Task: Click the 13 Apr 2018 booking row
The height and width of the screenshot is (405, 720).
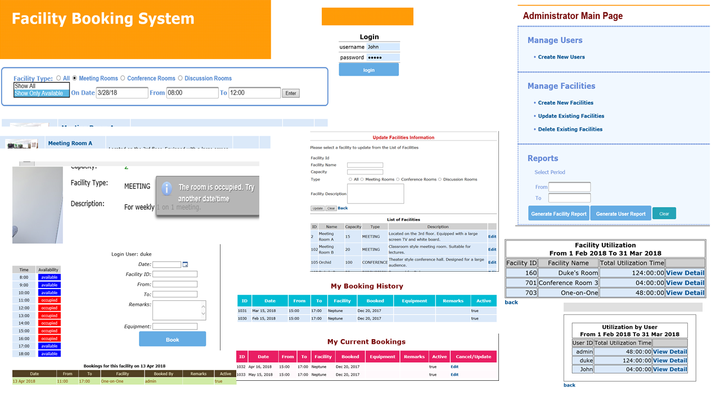Action: click(x=124, y=381)
